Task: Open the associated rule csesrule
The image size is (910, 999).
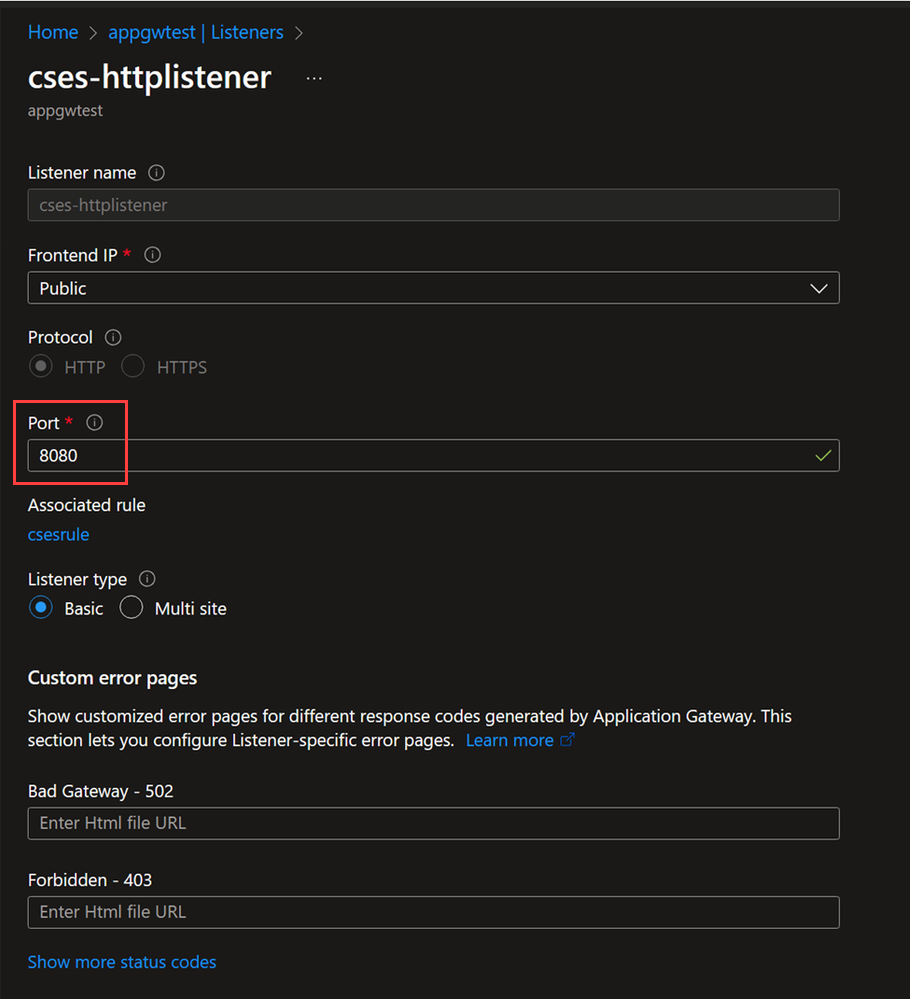Action: tap(58, 534)
